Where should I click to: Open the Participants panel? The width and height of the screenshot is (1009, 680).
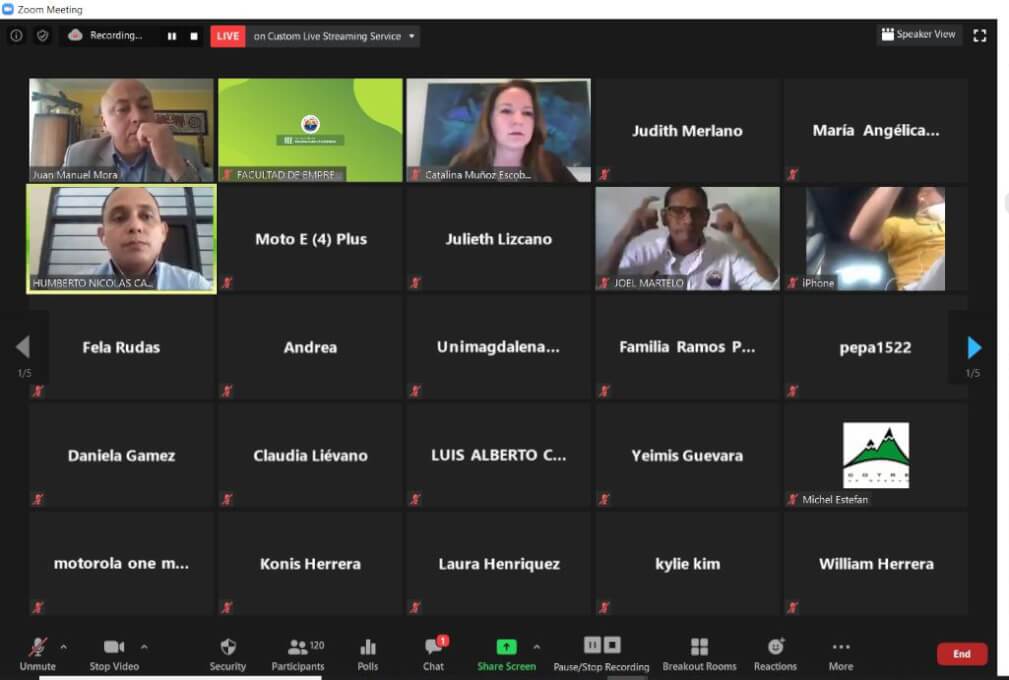pos(298,654)
